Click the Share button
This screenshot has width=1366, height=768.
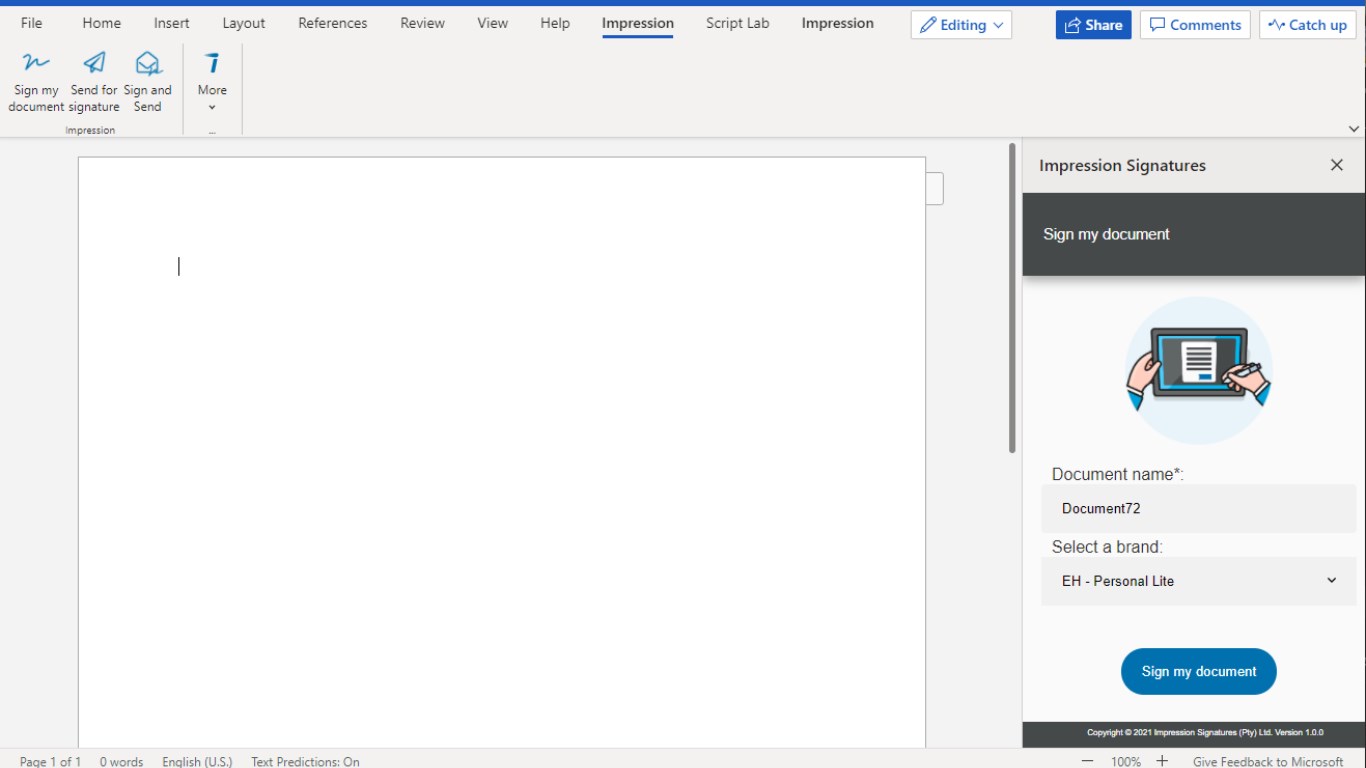pyautogui.click(x=1093, y=25)
